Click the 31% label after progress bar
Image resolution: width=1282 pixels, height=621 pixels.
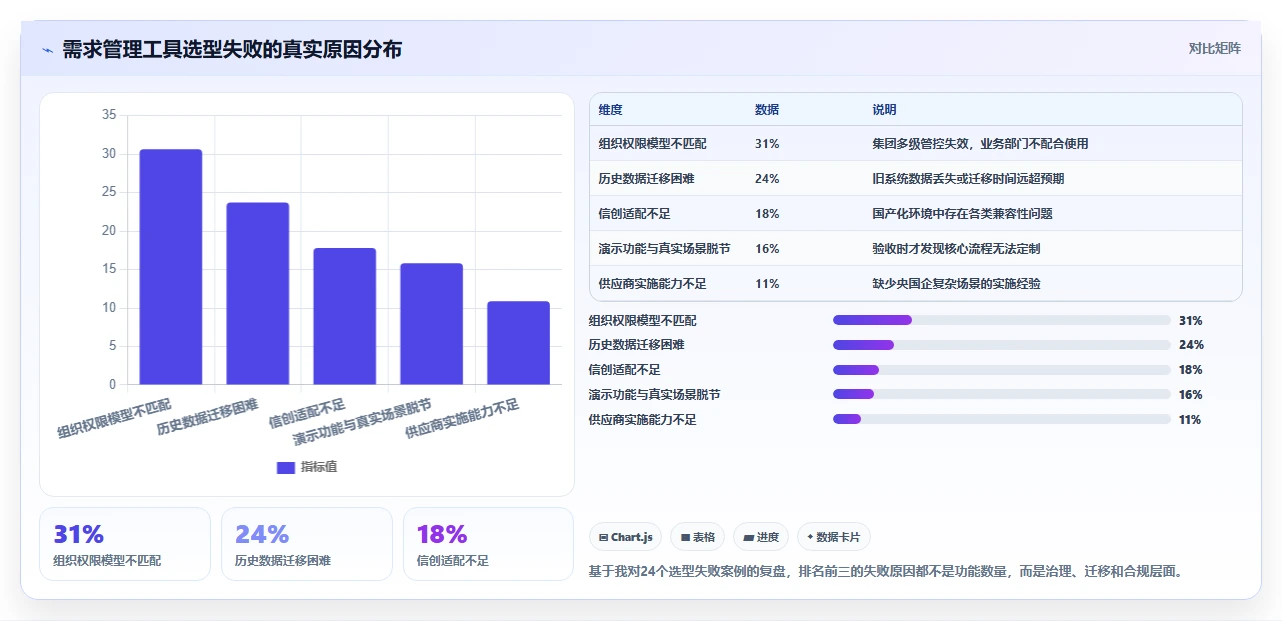coord(1191,321)
